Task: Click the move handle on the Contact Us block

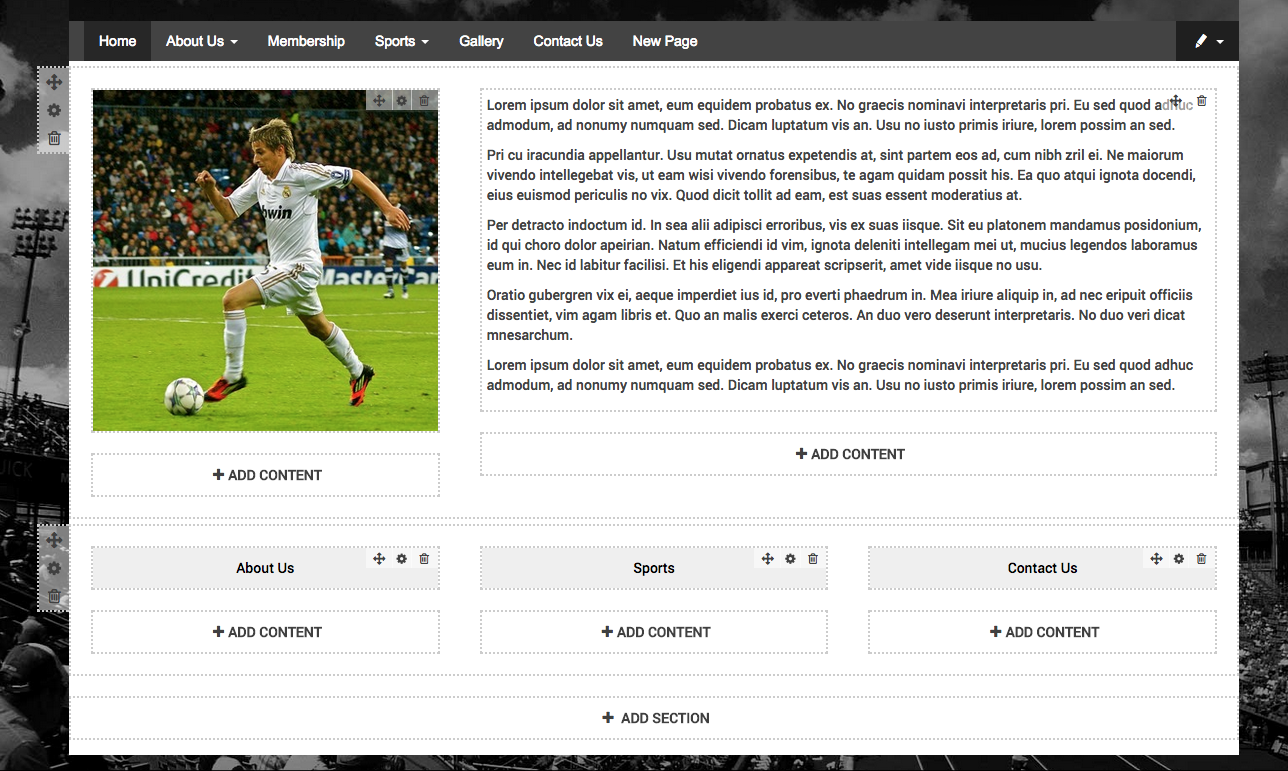Action: [1156, 559]
